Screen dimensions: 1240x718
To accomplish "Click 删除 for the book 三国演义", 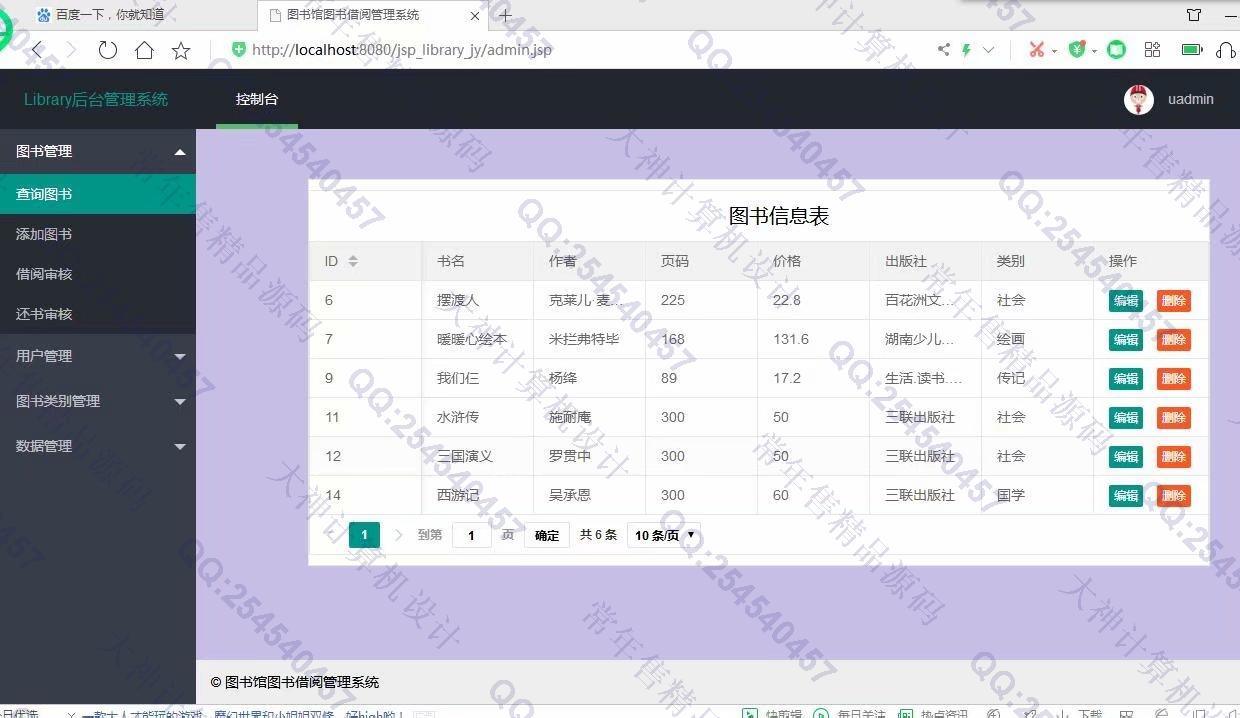I will 1174,457.
